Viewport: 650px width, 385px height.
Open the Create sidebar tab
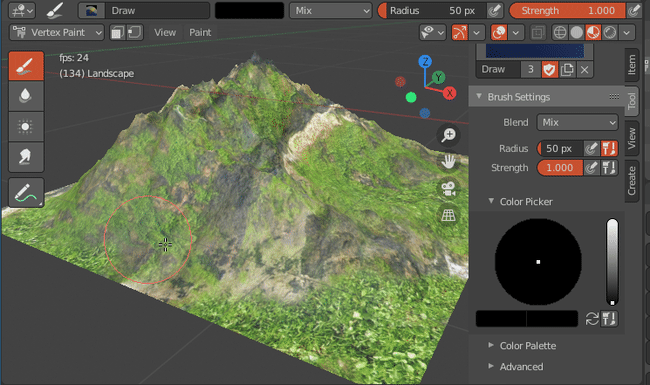(x=631, y=181)
